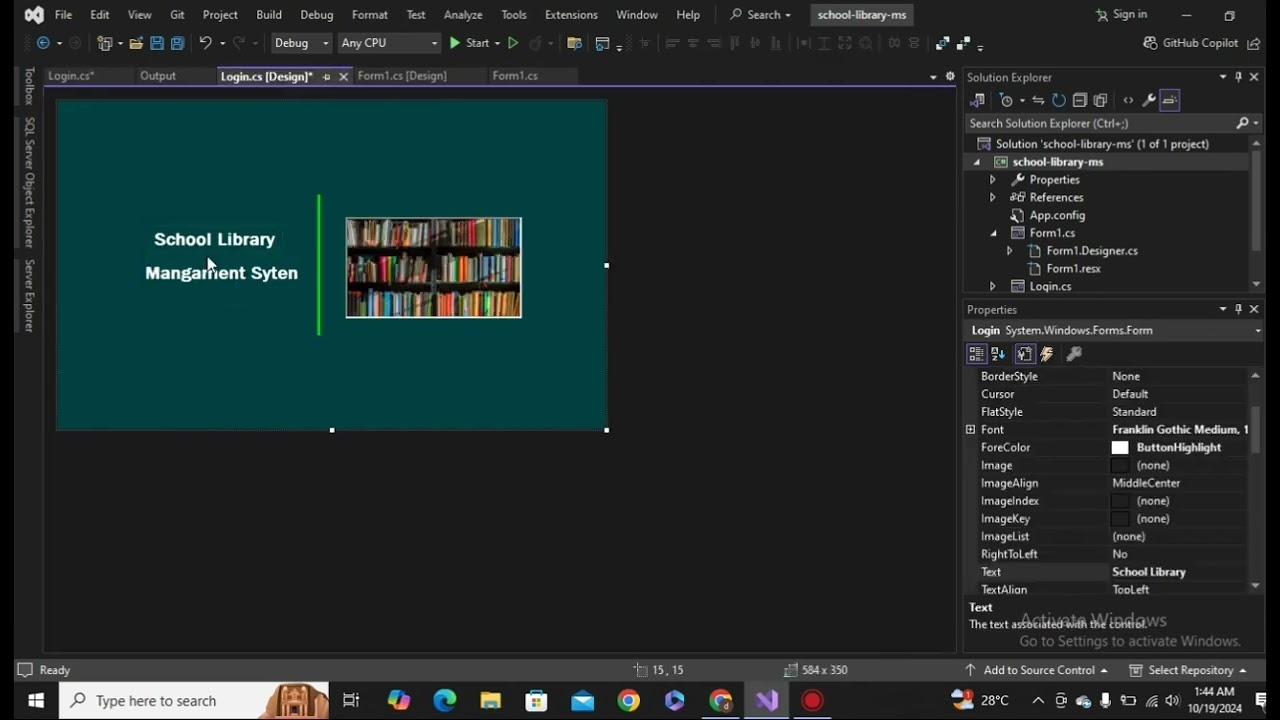Expand the Login.cs node in Solution Explorer
This screenshot has width=1280, height=720.
(992, 287)
